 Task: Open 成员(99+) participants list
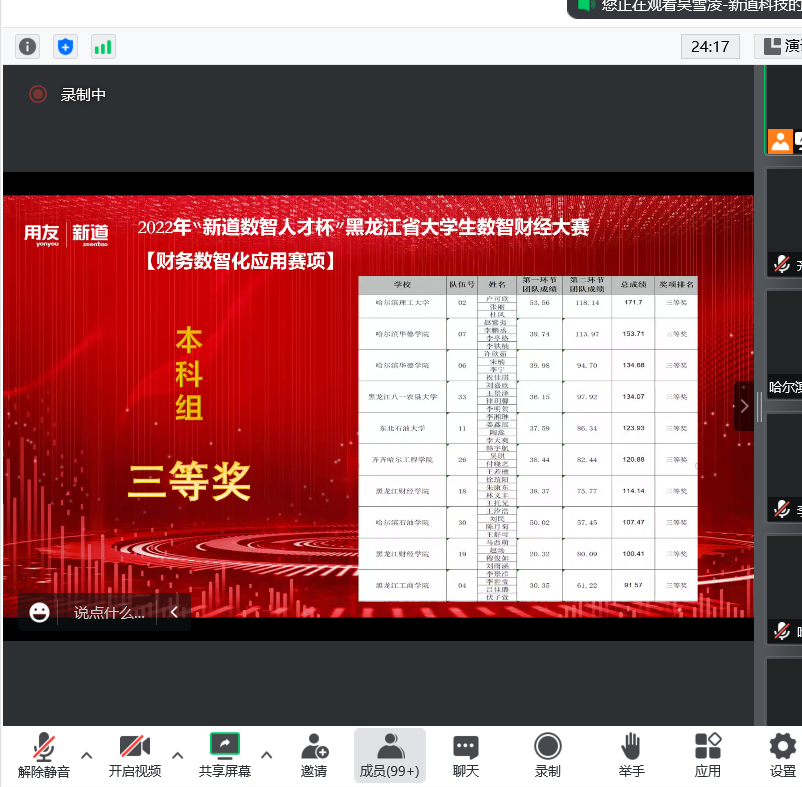(389, 755)
